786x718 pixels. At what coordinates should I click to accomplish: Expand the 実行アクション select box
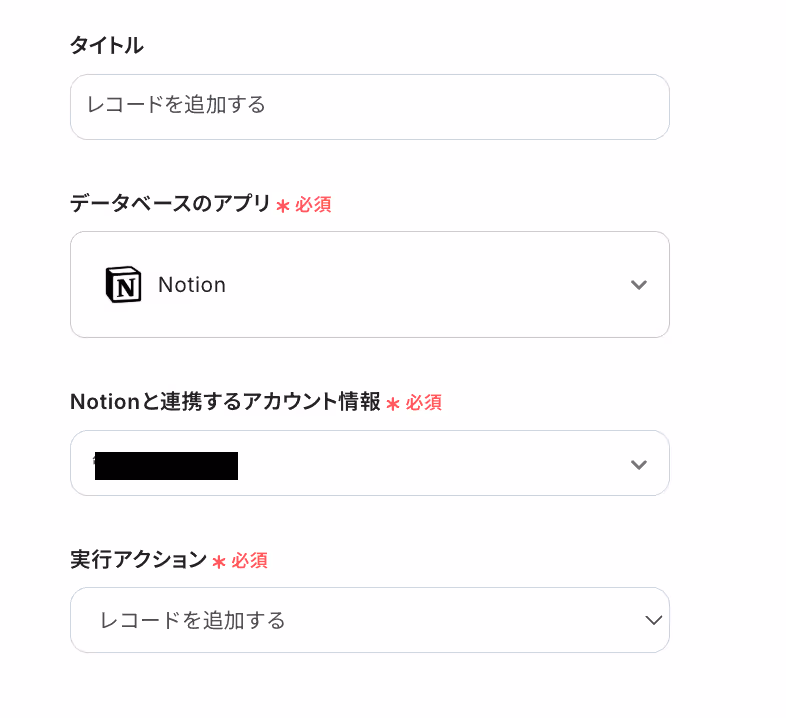pos(370,620)
